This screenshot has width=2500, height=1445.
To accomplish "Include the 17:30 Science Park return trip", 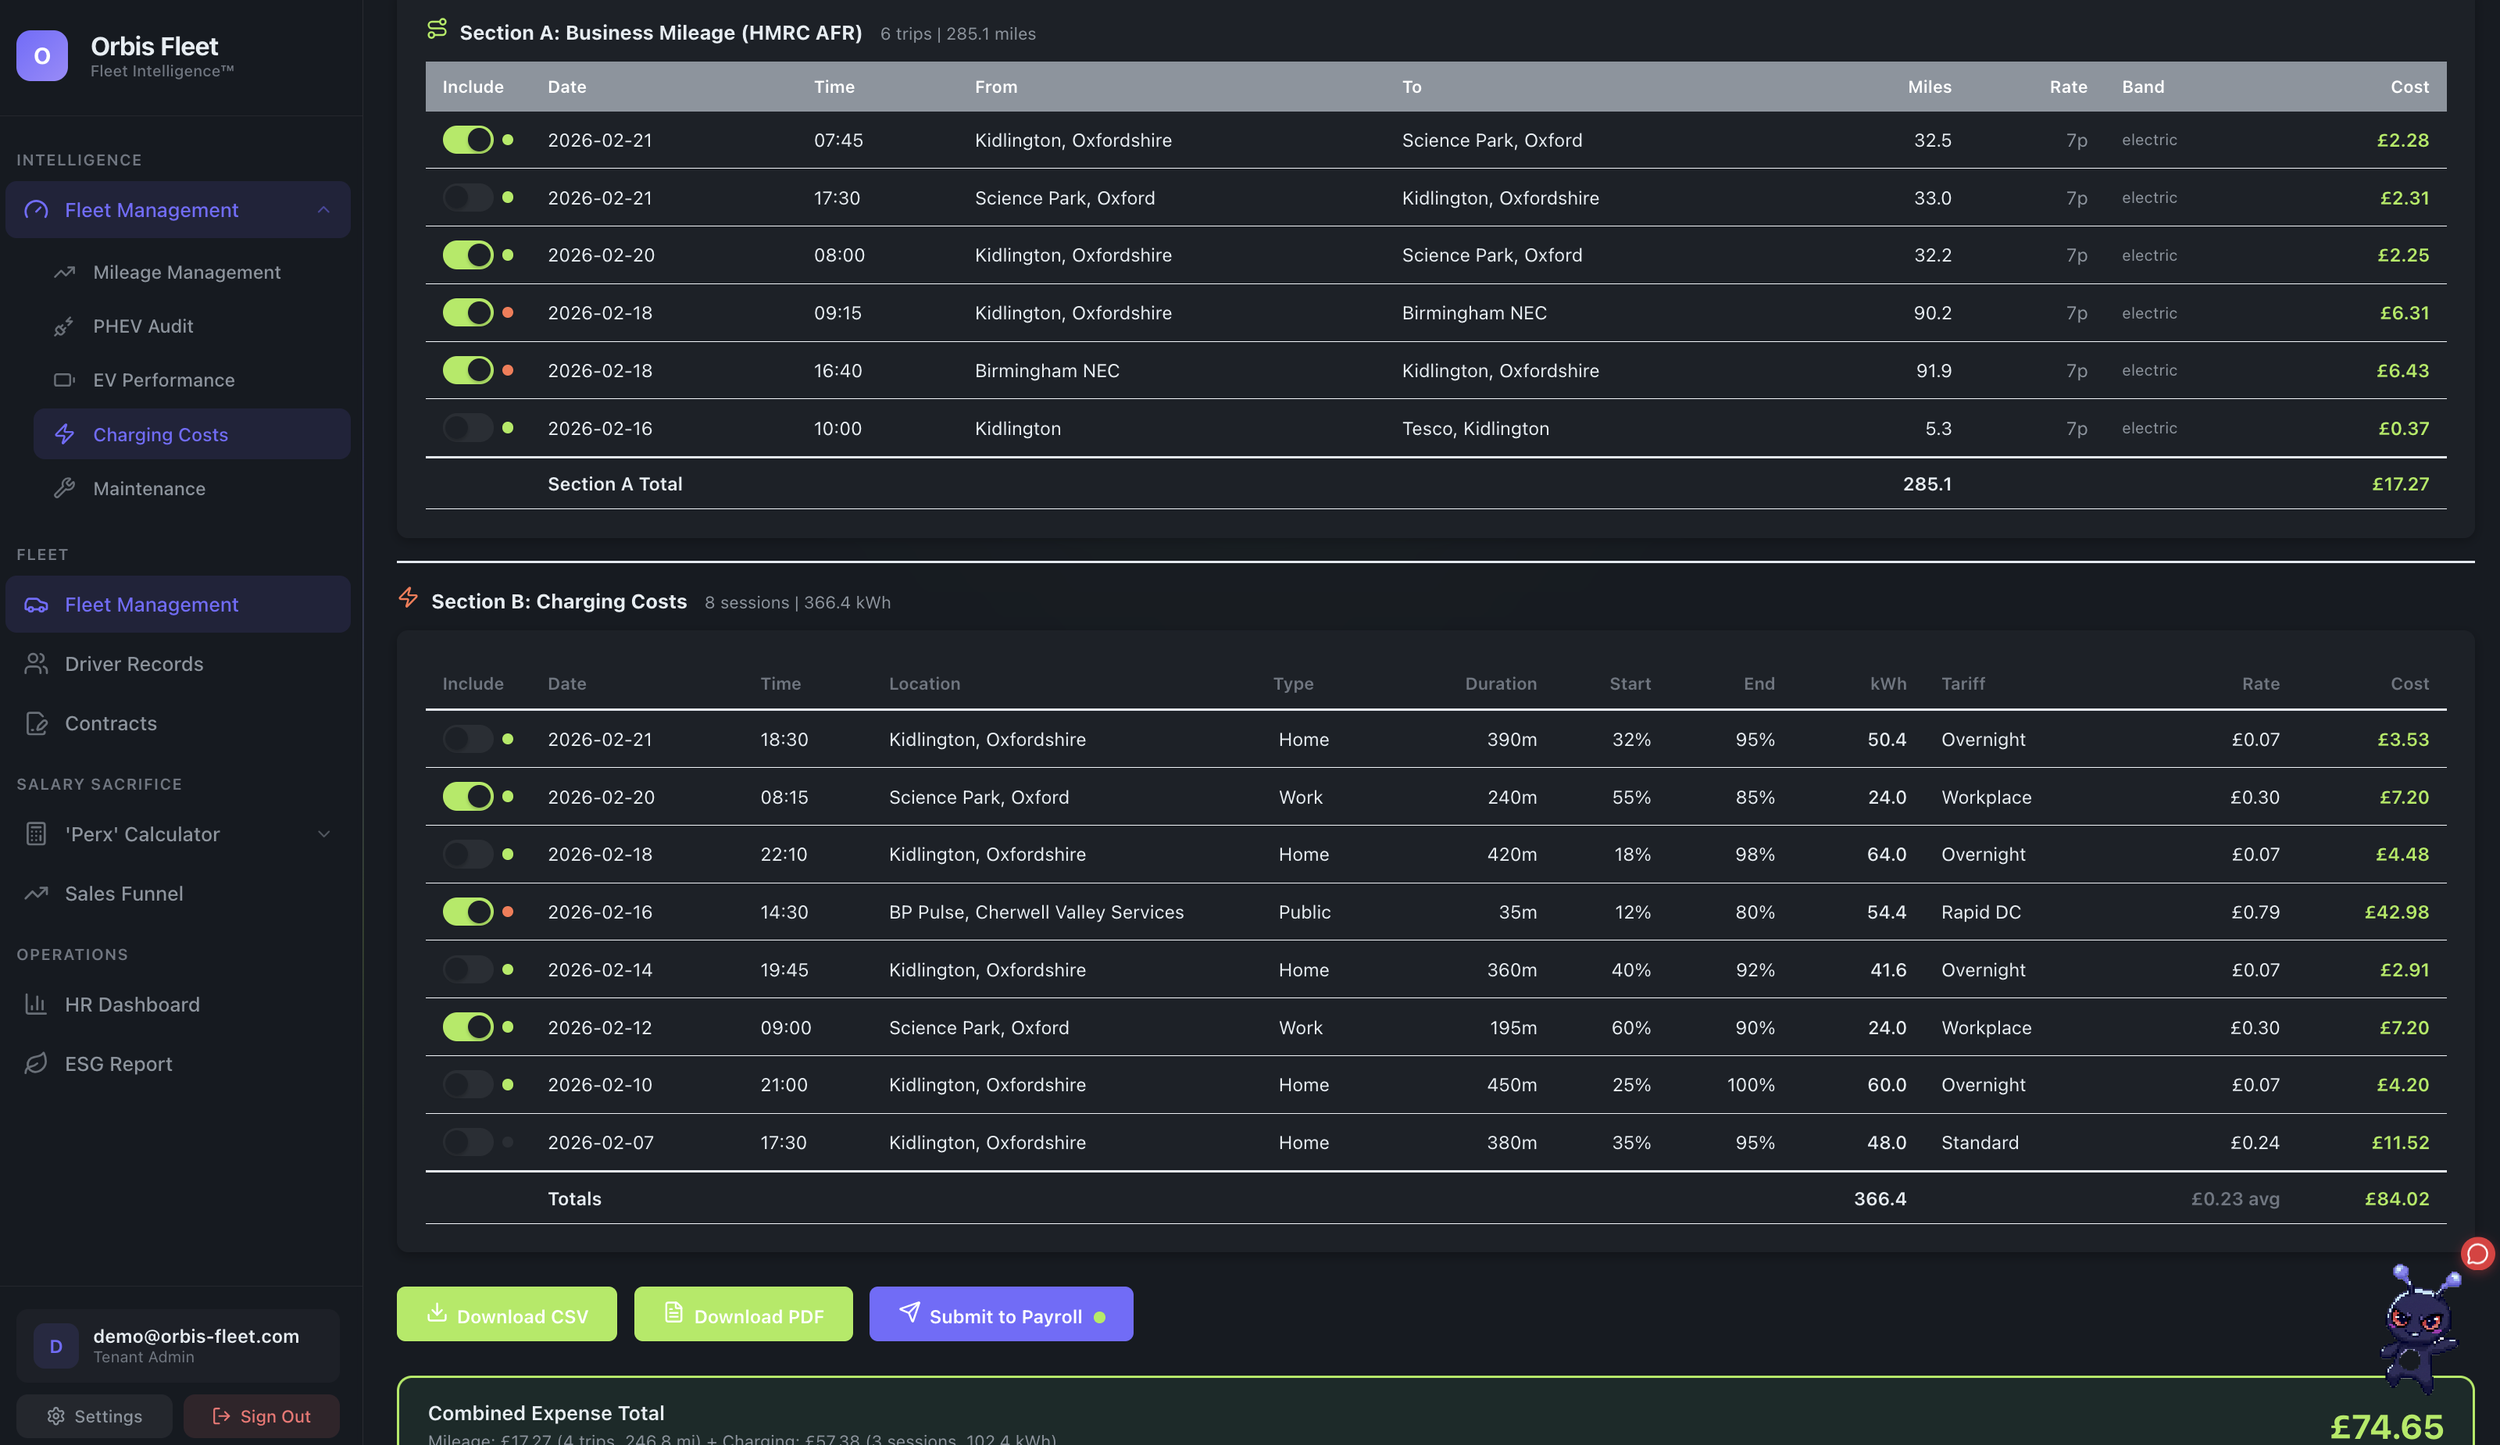I will [x=467, y=197].
